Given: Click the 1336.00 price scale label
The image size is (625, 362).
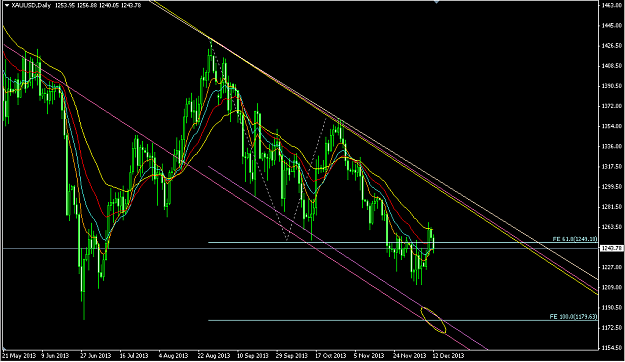Looking at the screenshot, I should pyautogui.click(x=611, y=146).
